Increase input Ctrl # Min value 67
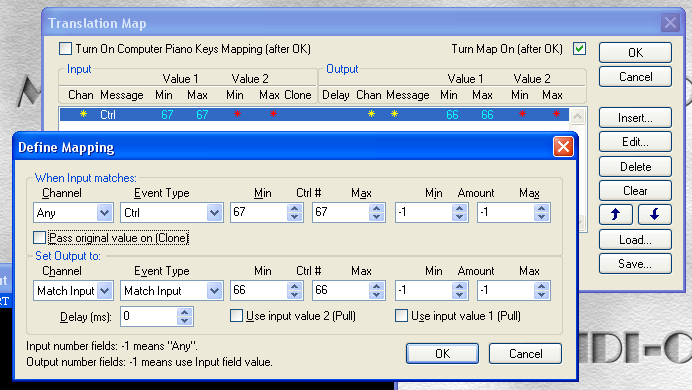692x390 pixels. coord(294,208)
